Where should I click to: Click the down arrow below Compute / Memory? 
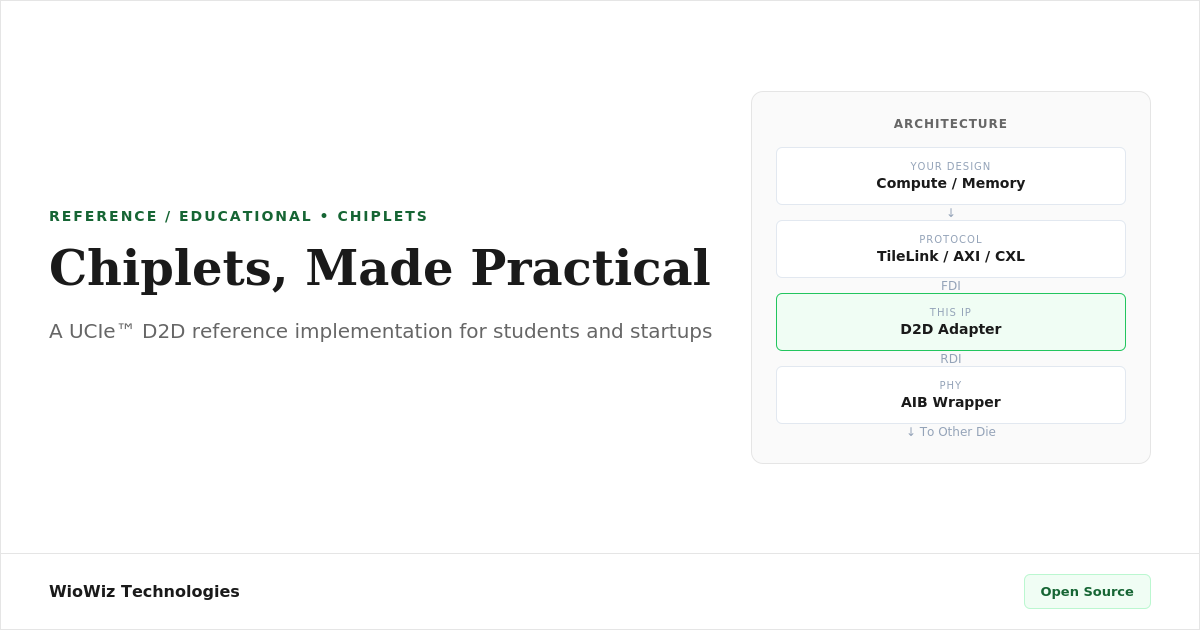[x=951, y=213]
